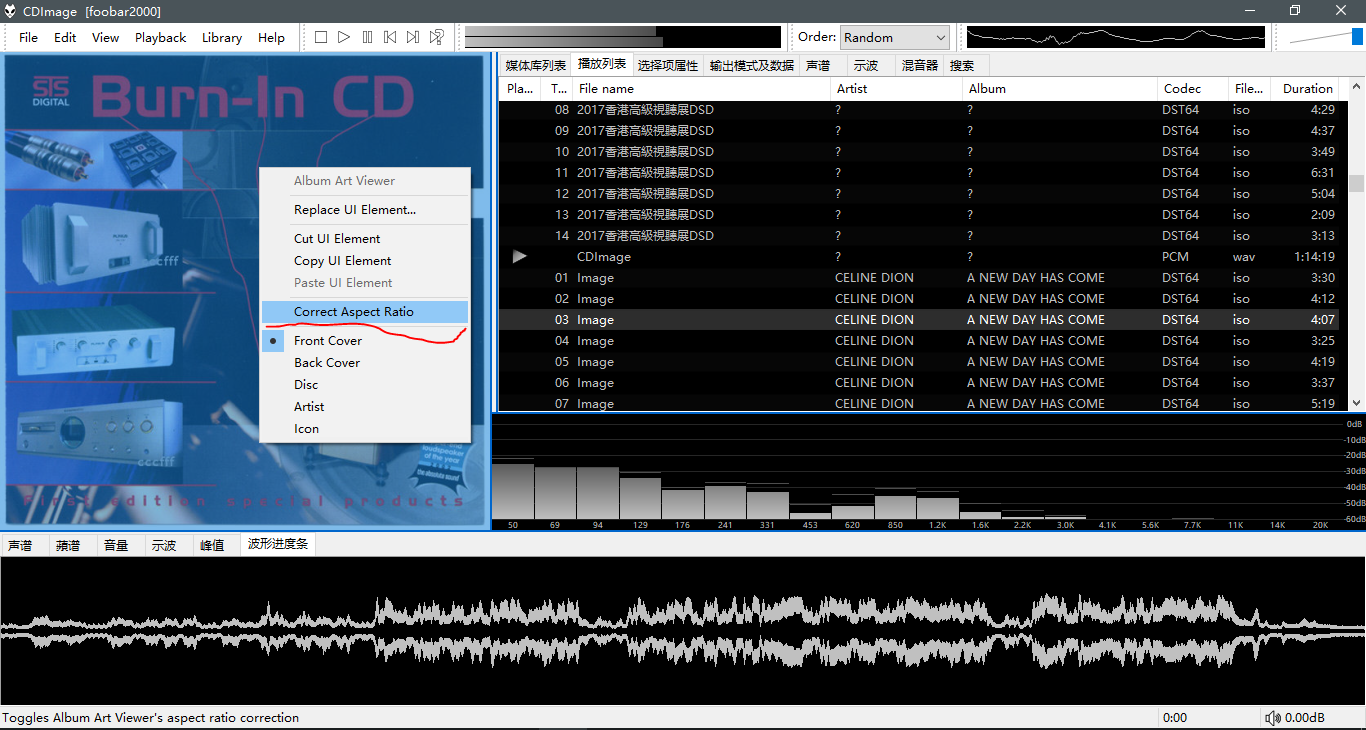Select Back Cover in context menu
The width and height of the screenshot is (1366, 730).
tap(326, 363)
